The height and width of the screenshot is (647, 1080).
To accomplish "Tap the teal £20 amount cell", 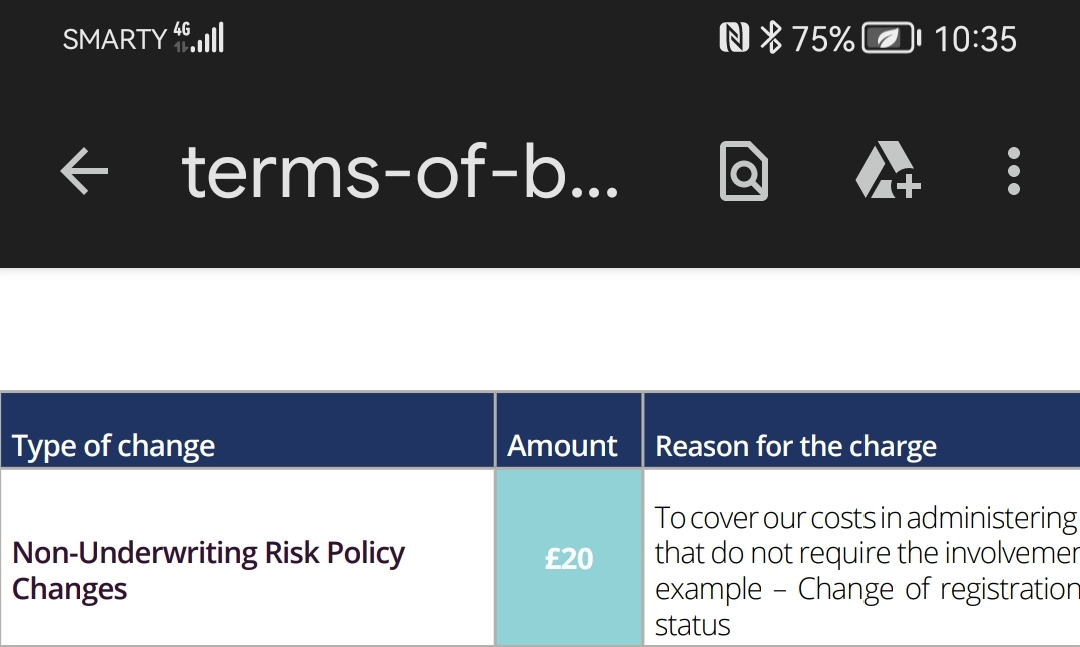I will point(568,557).
